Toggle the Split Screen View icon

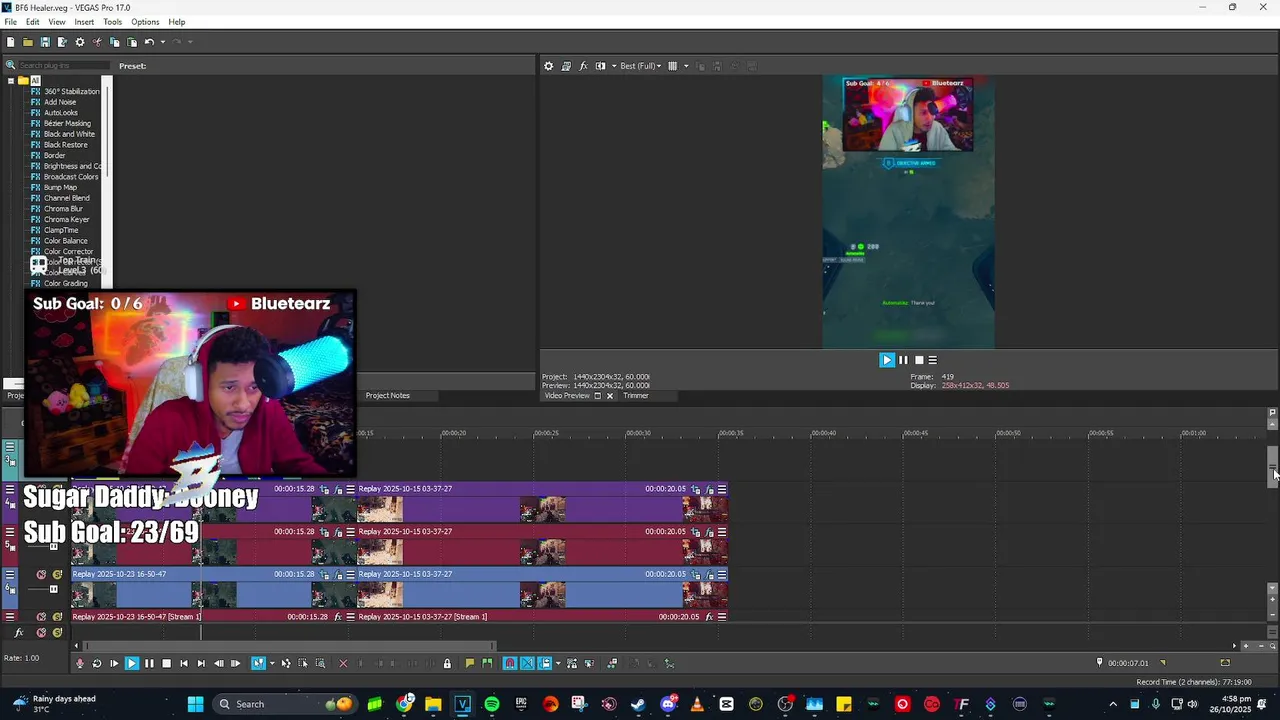(600, 66)
